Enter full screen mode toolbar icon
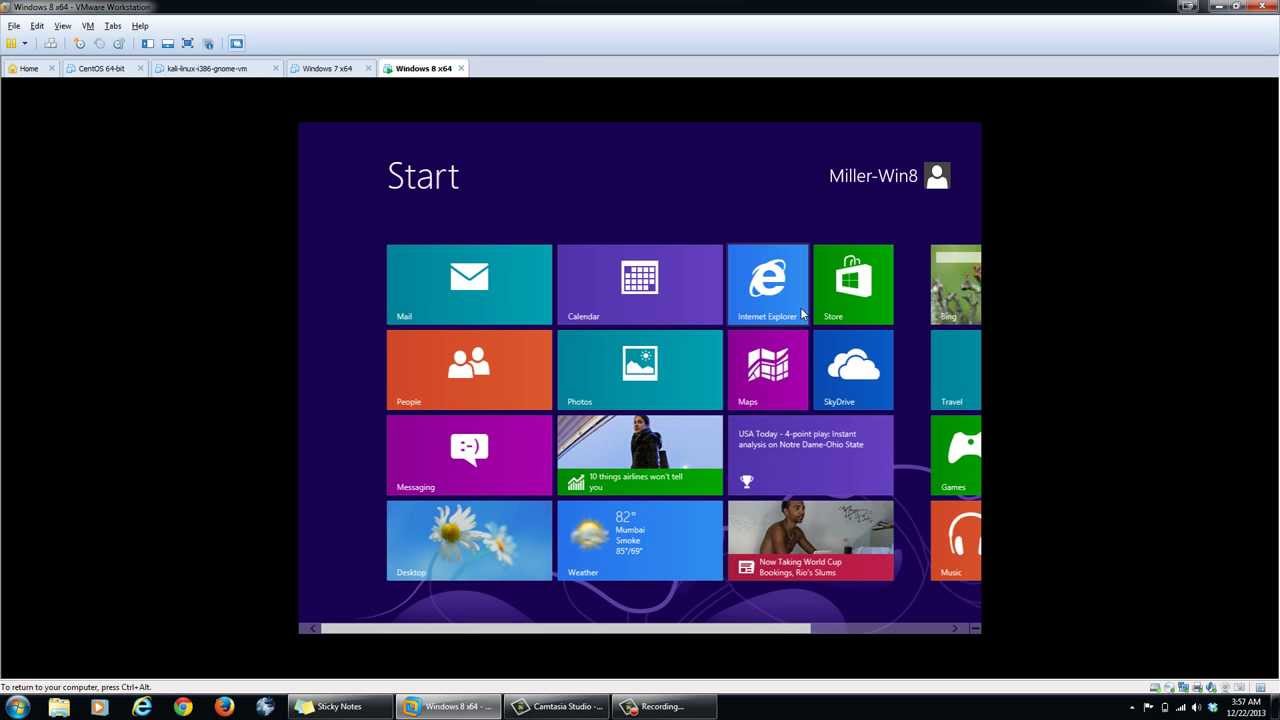 (x=188, y=44)
